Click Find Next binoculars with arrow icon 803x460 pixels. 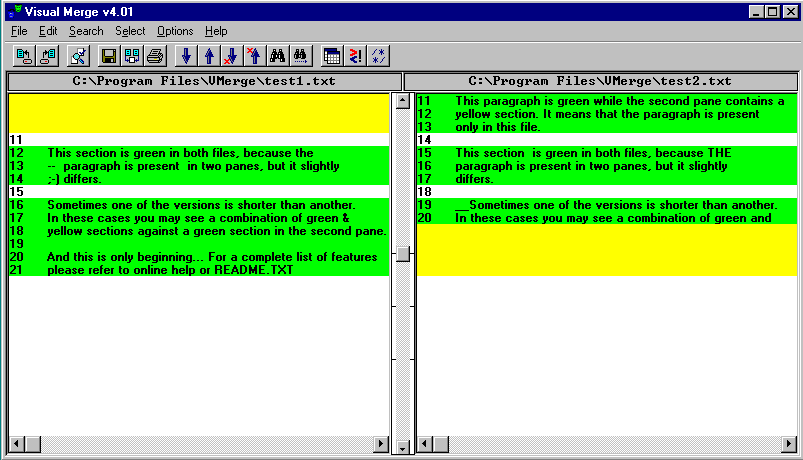pyautogui.click(x=301, y=56)
